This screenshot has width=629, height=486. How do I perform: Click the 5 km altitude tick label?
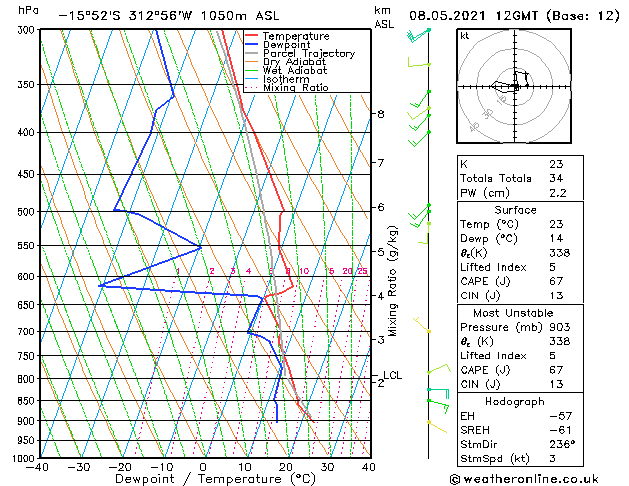[x=381, y=252]
